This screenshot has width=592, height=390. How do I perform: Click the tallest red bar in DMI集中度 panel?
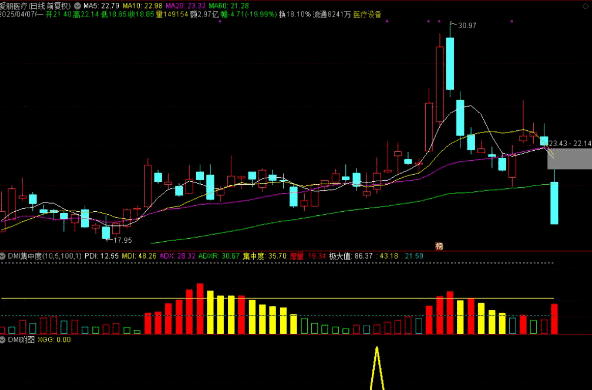(200, 309)
